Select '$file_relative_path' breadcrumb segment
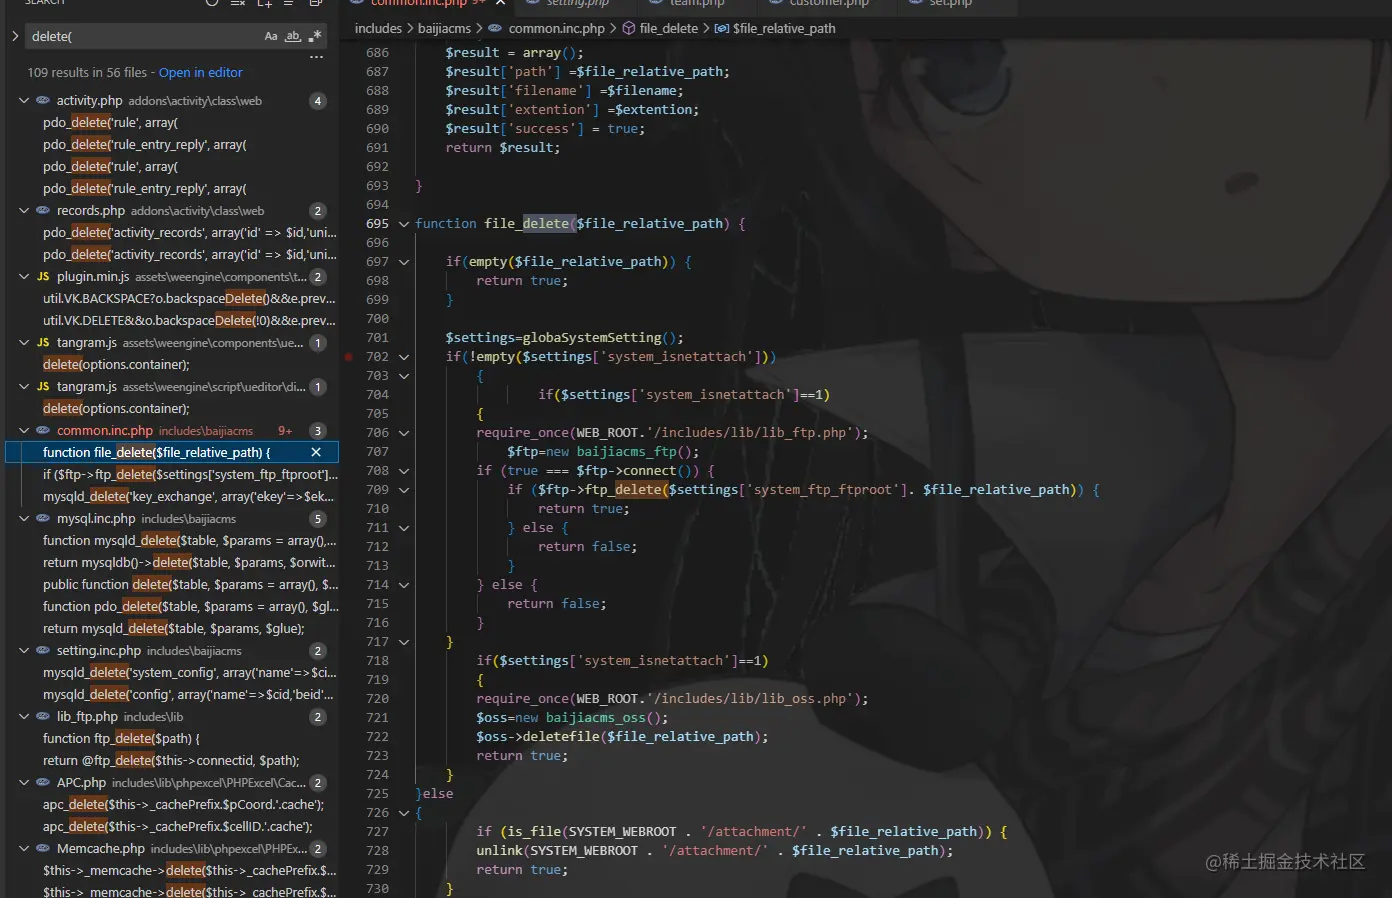 [784, 29]
